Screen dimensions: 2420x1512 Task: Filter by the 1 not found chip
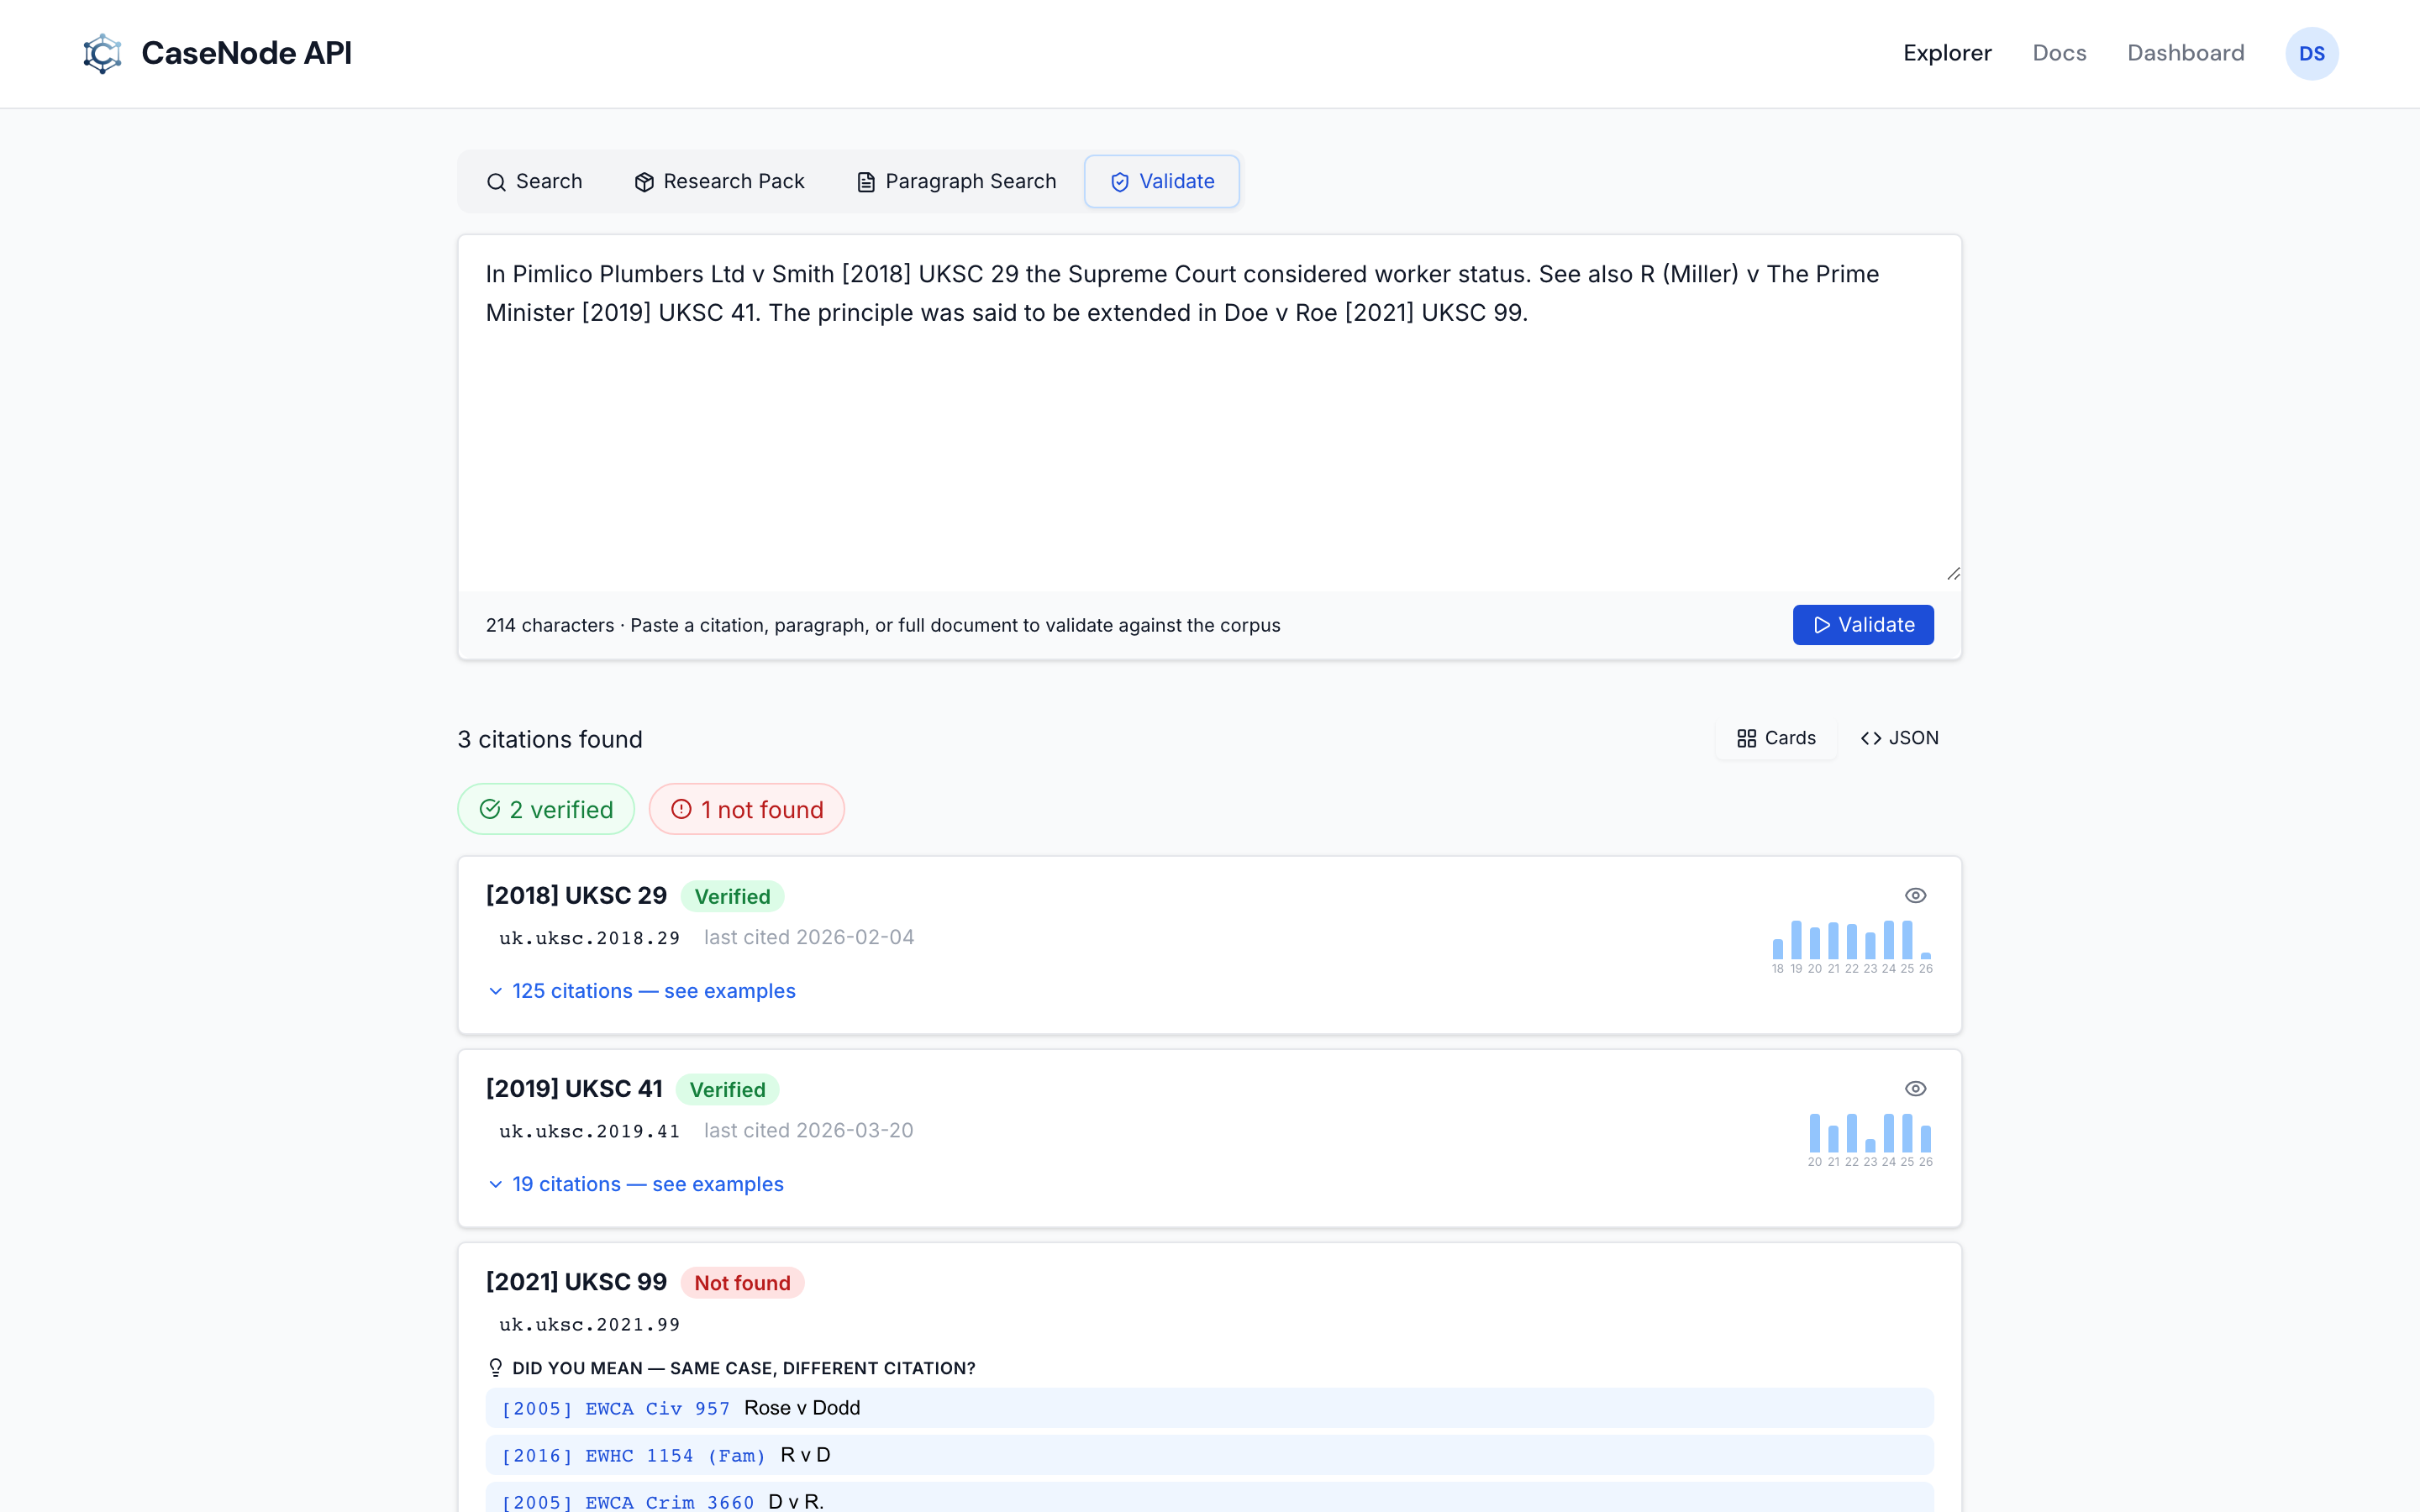[747, 809]
